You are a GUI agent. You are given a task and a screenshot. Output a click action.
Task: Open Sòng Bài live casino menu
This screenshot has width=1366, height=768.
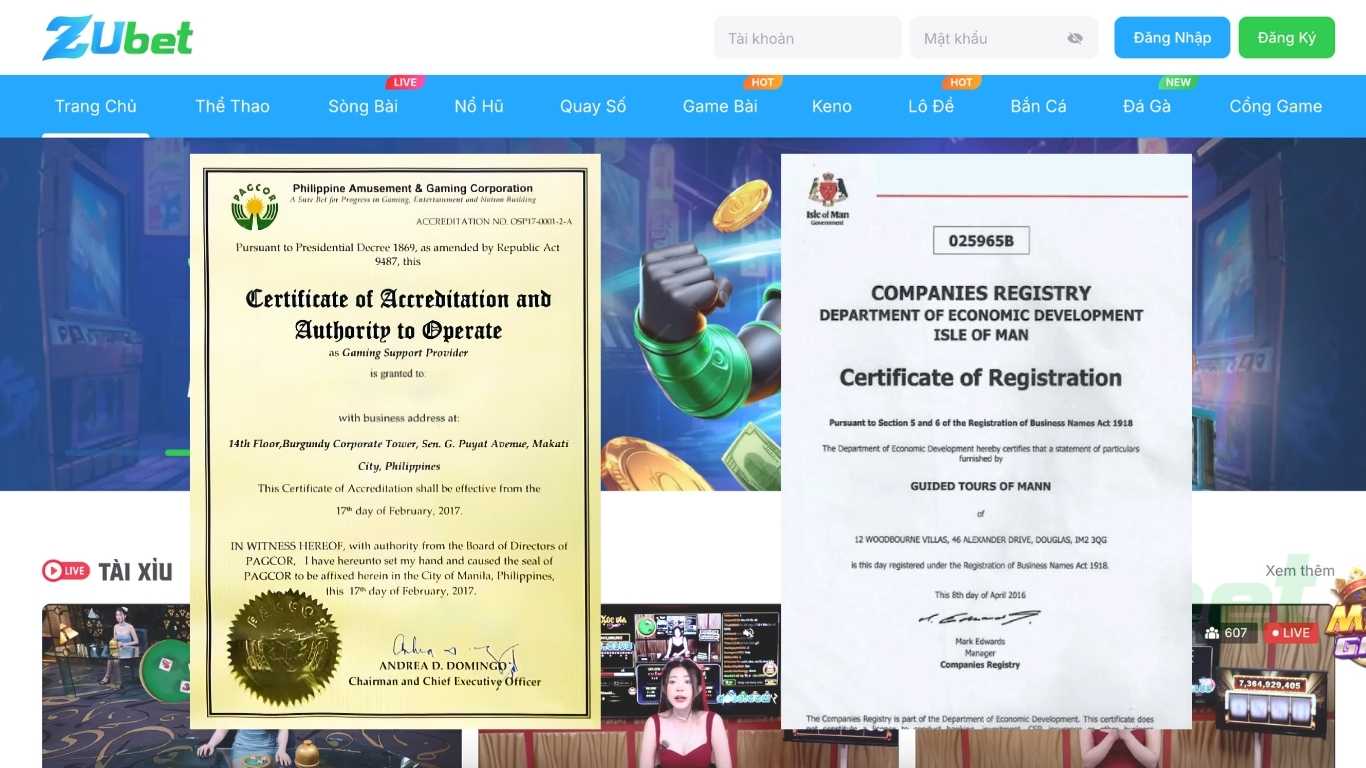tap(363, 106)
